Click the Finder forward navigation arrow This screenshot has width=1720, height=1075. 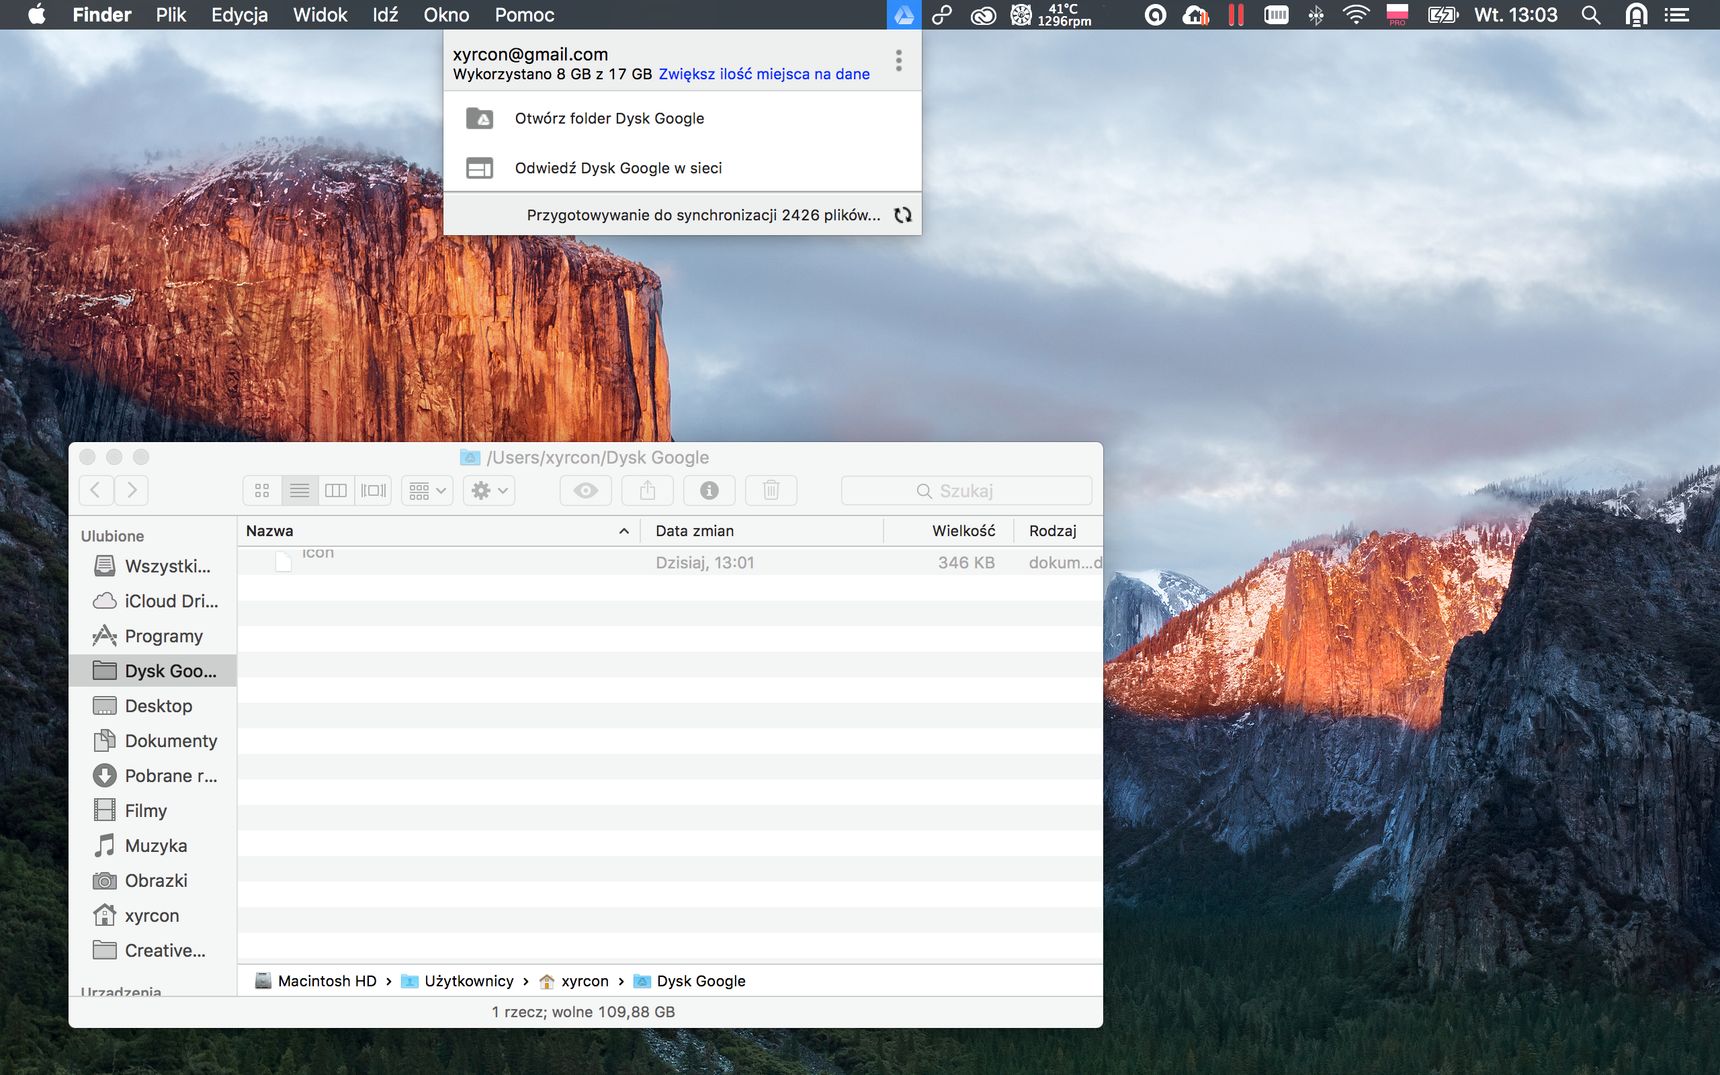click(131, 490)
